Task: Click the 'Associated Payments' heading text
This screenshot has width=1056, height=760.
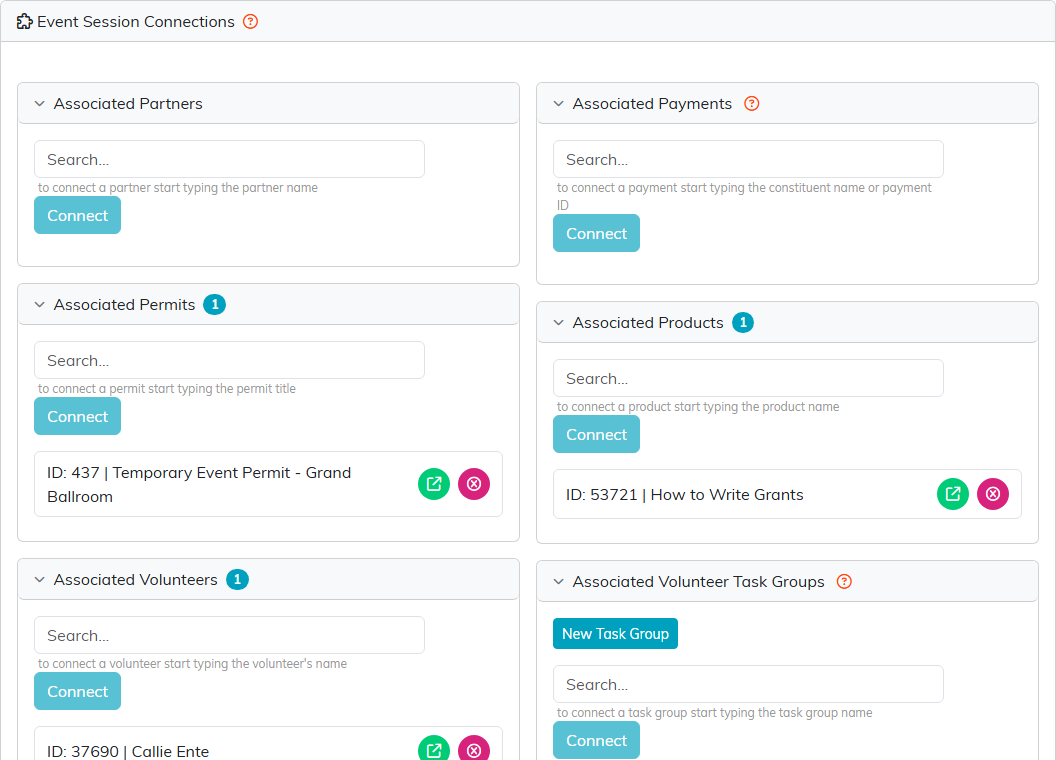Action: (652, 104)
